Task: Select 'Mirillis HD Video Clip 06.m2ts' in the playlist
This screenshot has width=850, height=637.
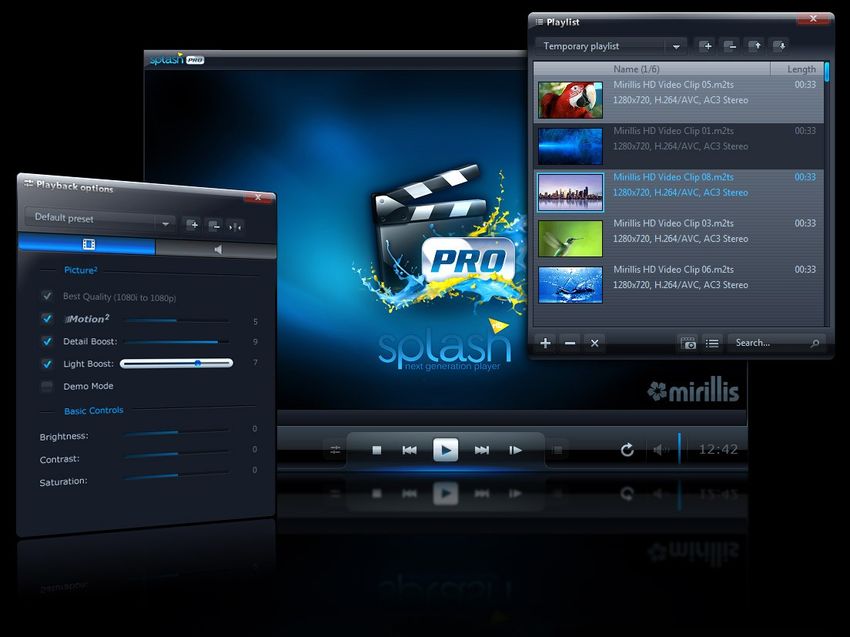Action: pos(679,285)
